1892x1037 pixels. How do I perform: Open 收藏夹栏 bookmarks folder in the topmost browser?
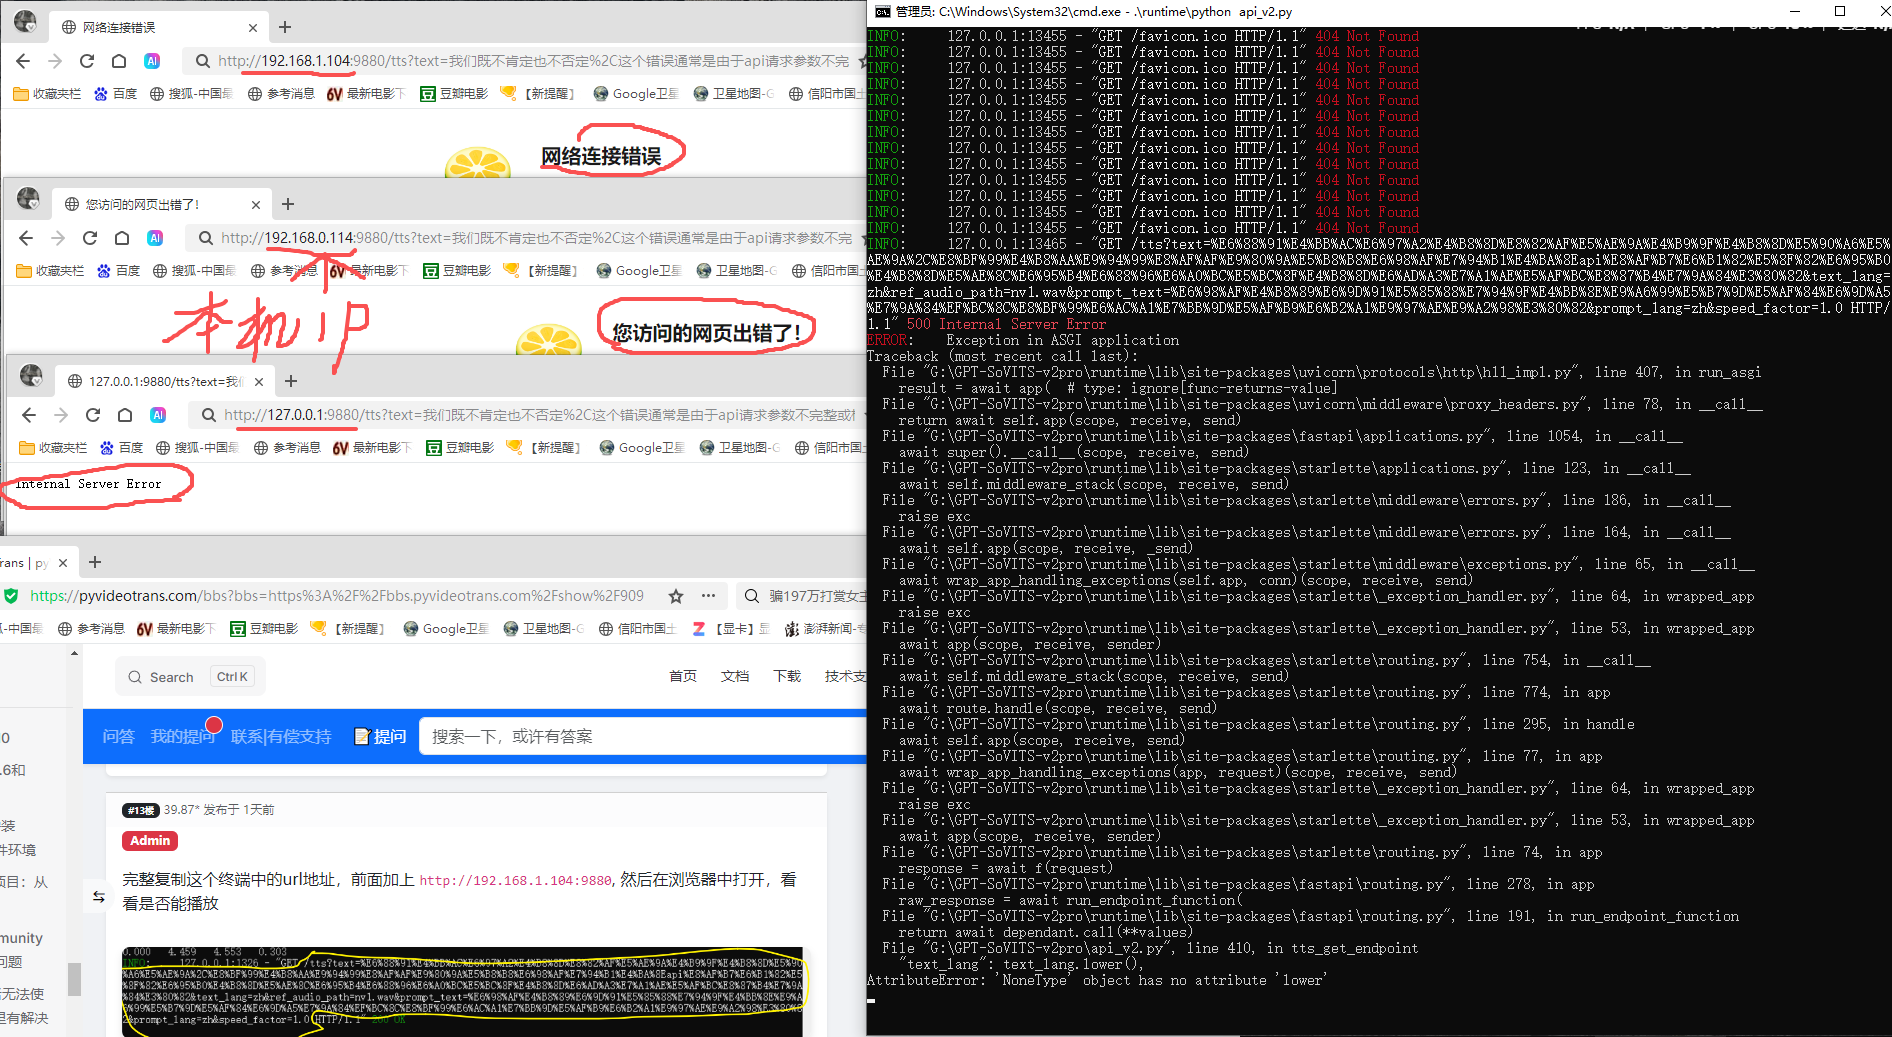(47, 94)
